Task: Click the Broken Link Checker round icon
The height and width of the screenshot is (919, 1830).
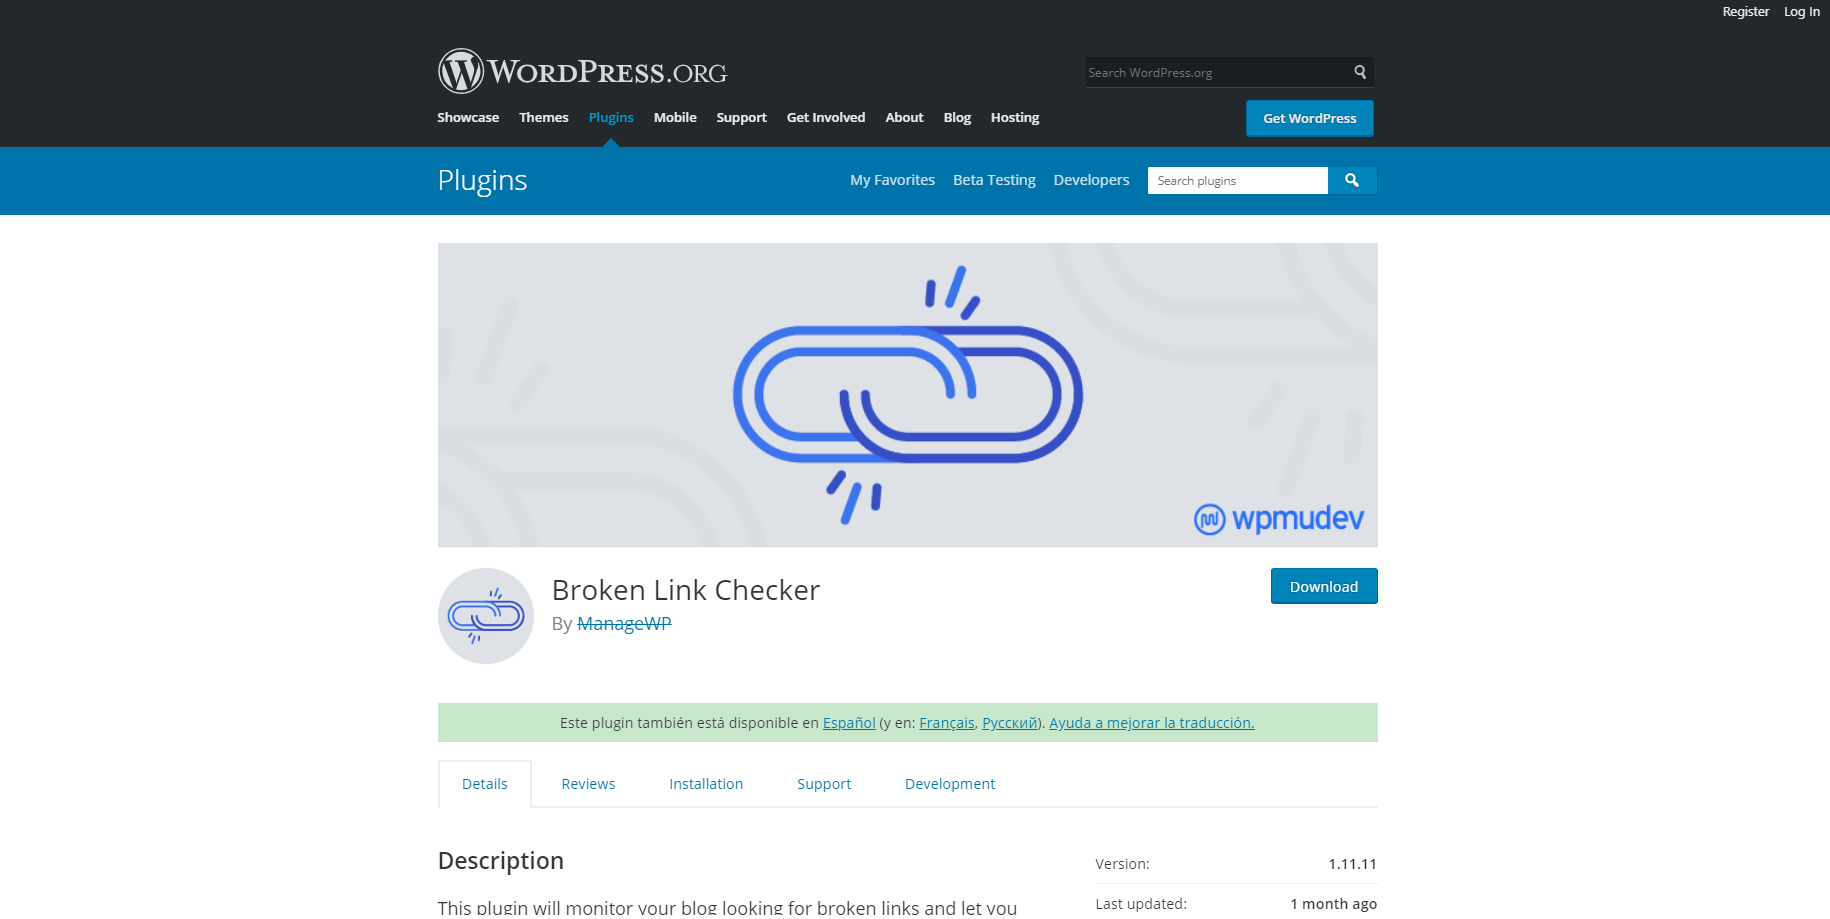Action: click(x=486, y=616)
